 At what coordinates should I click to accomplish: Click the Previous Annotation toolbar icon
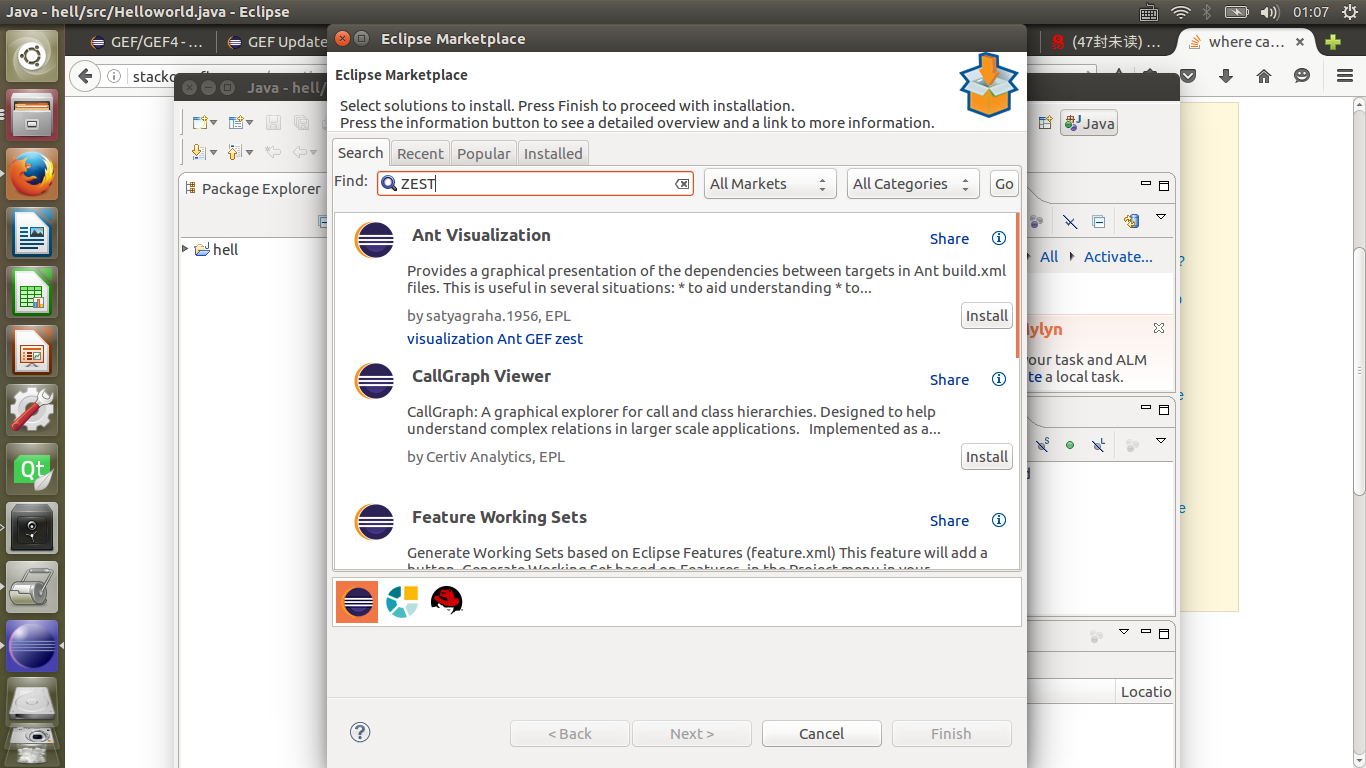pyautogui.click(x=234, y=152)
